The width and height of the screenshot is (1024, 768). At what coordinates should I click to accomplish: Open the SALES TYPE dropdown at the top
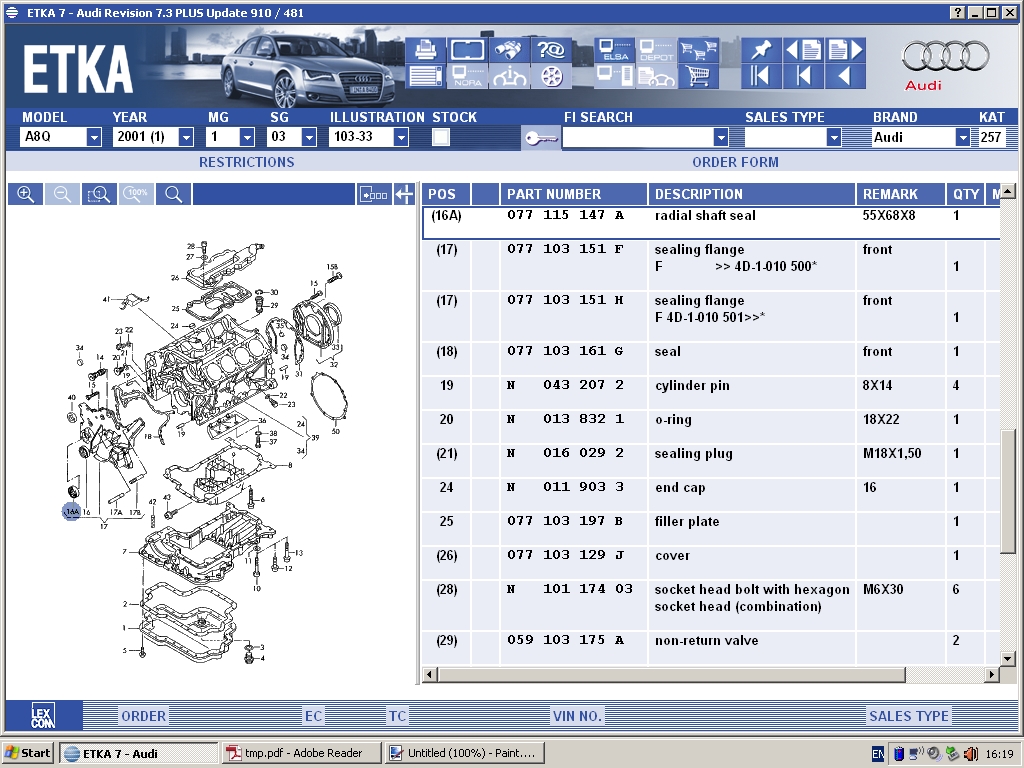[833, 137]
